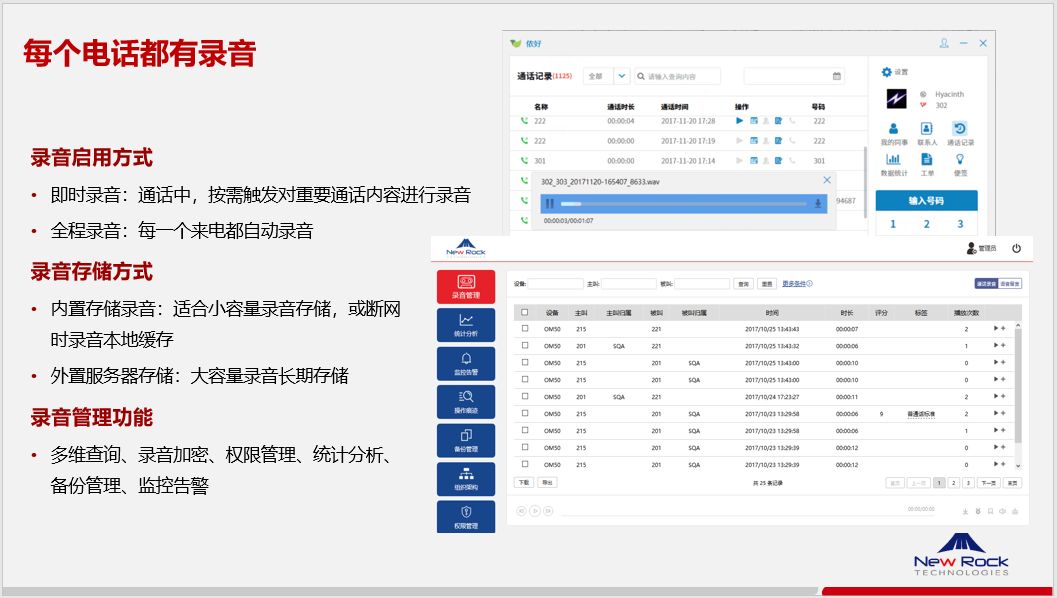Image resolution: width=1057 pixels, height=598 pixels.
Task: Click the 导出 export button
Action: (x=547, y=482)
